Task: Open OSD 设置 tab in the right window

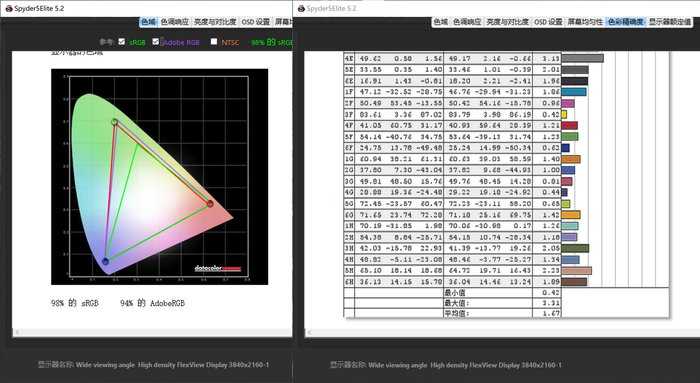Action: pos(548,22)
